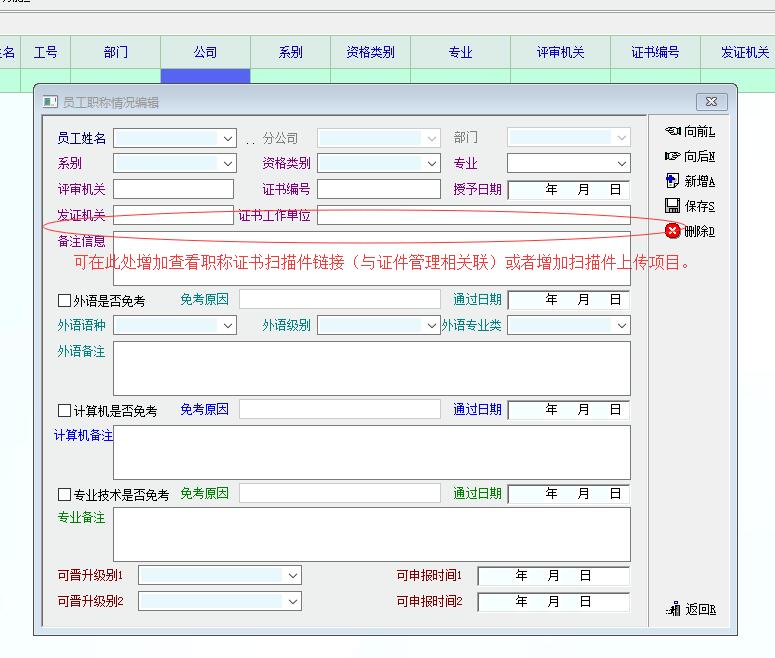This screenshot has width=775, height=658.
Task: Click the 公司 column header
Action: tap(205, 52)
